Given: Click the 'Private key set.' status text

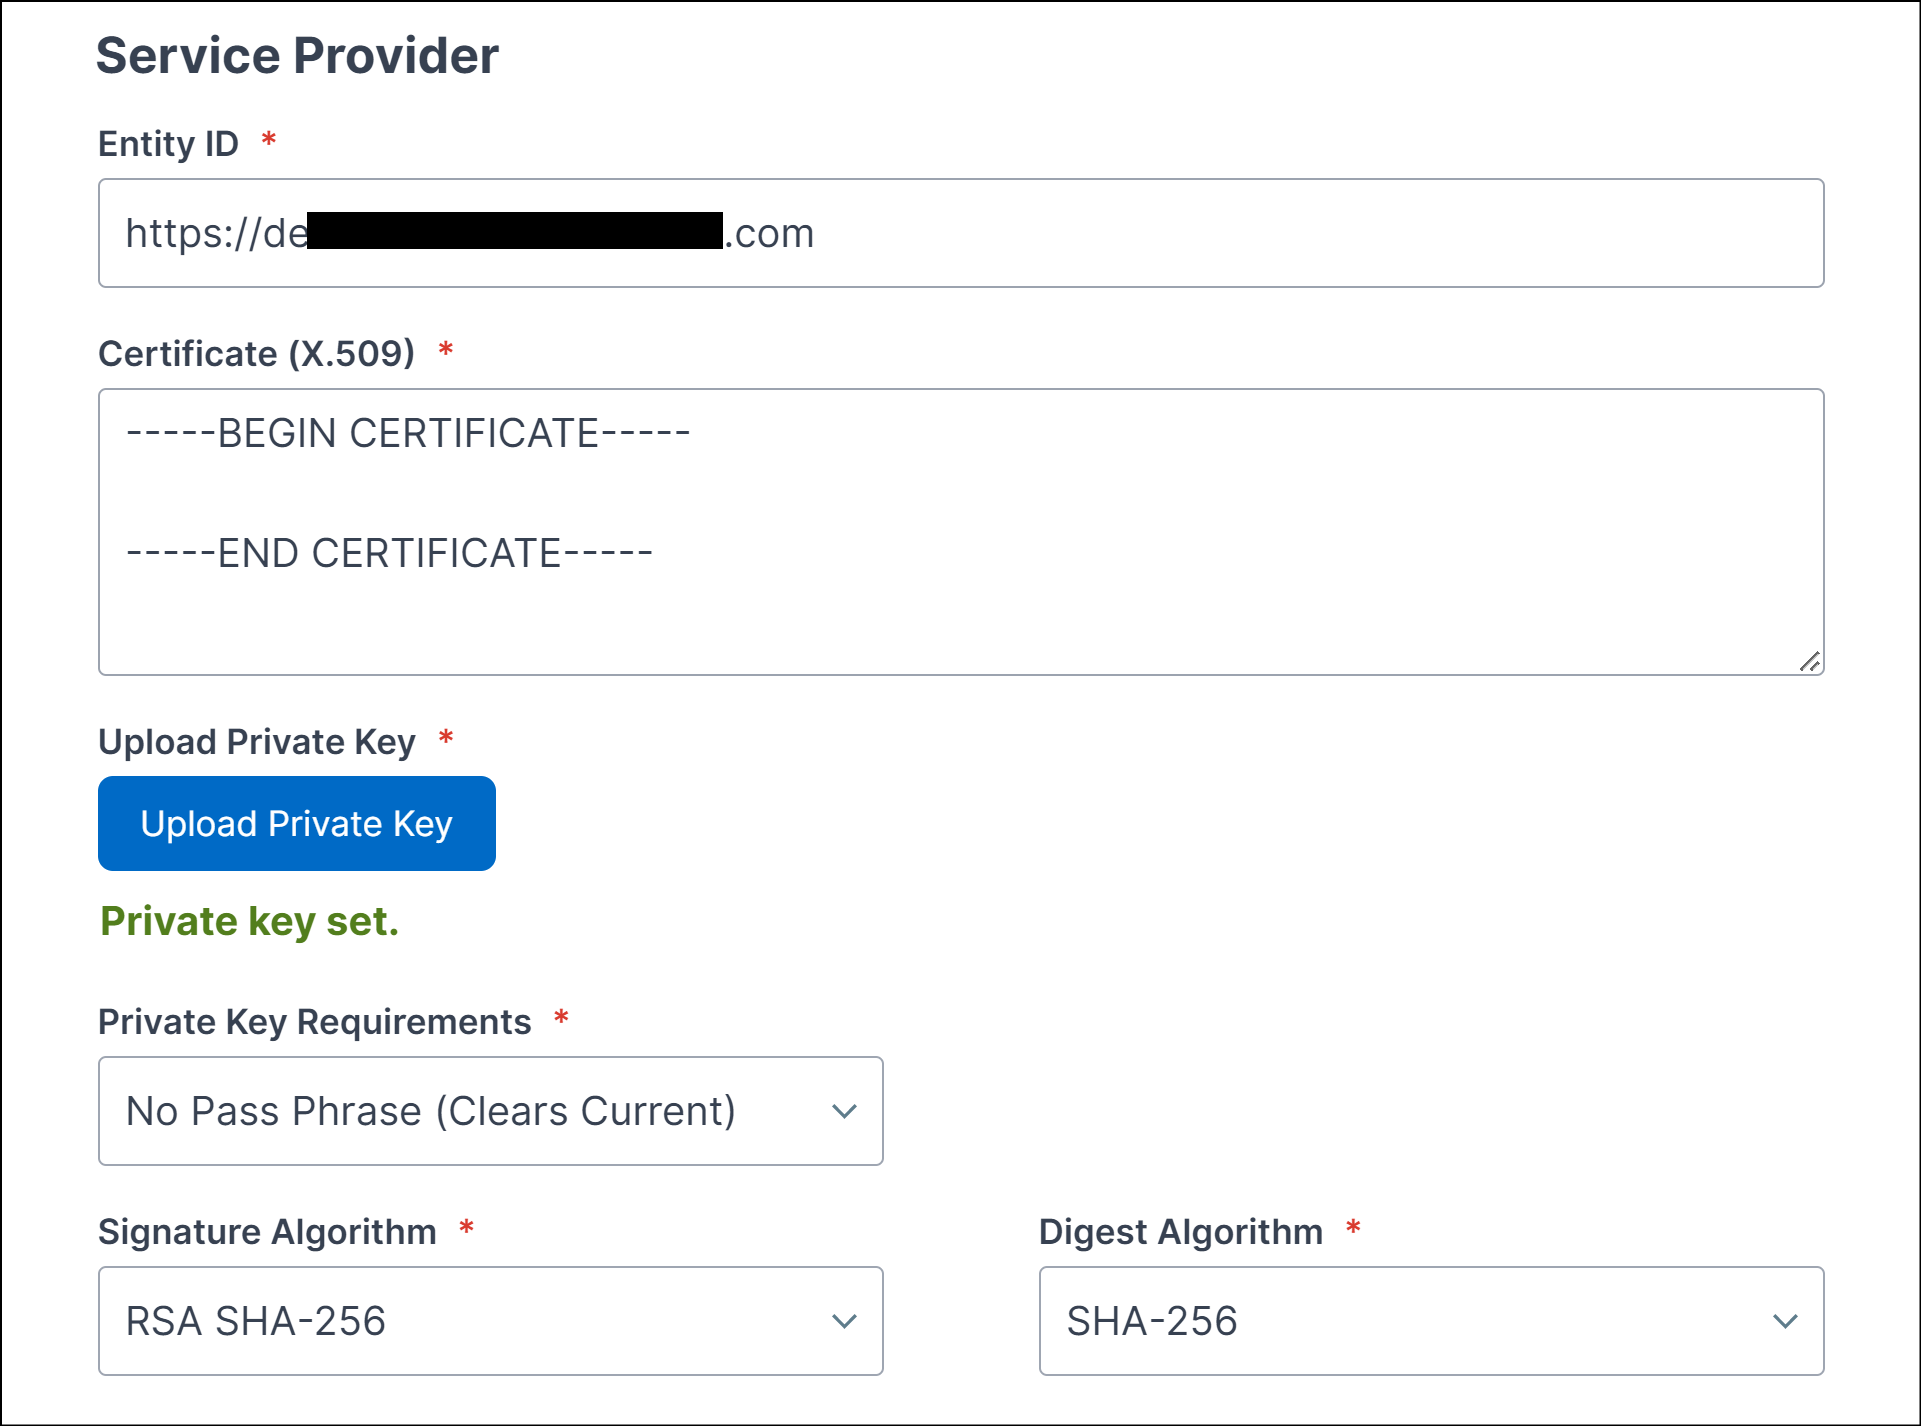Looking at the screenshot, I should [249, 921].
